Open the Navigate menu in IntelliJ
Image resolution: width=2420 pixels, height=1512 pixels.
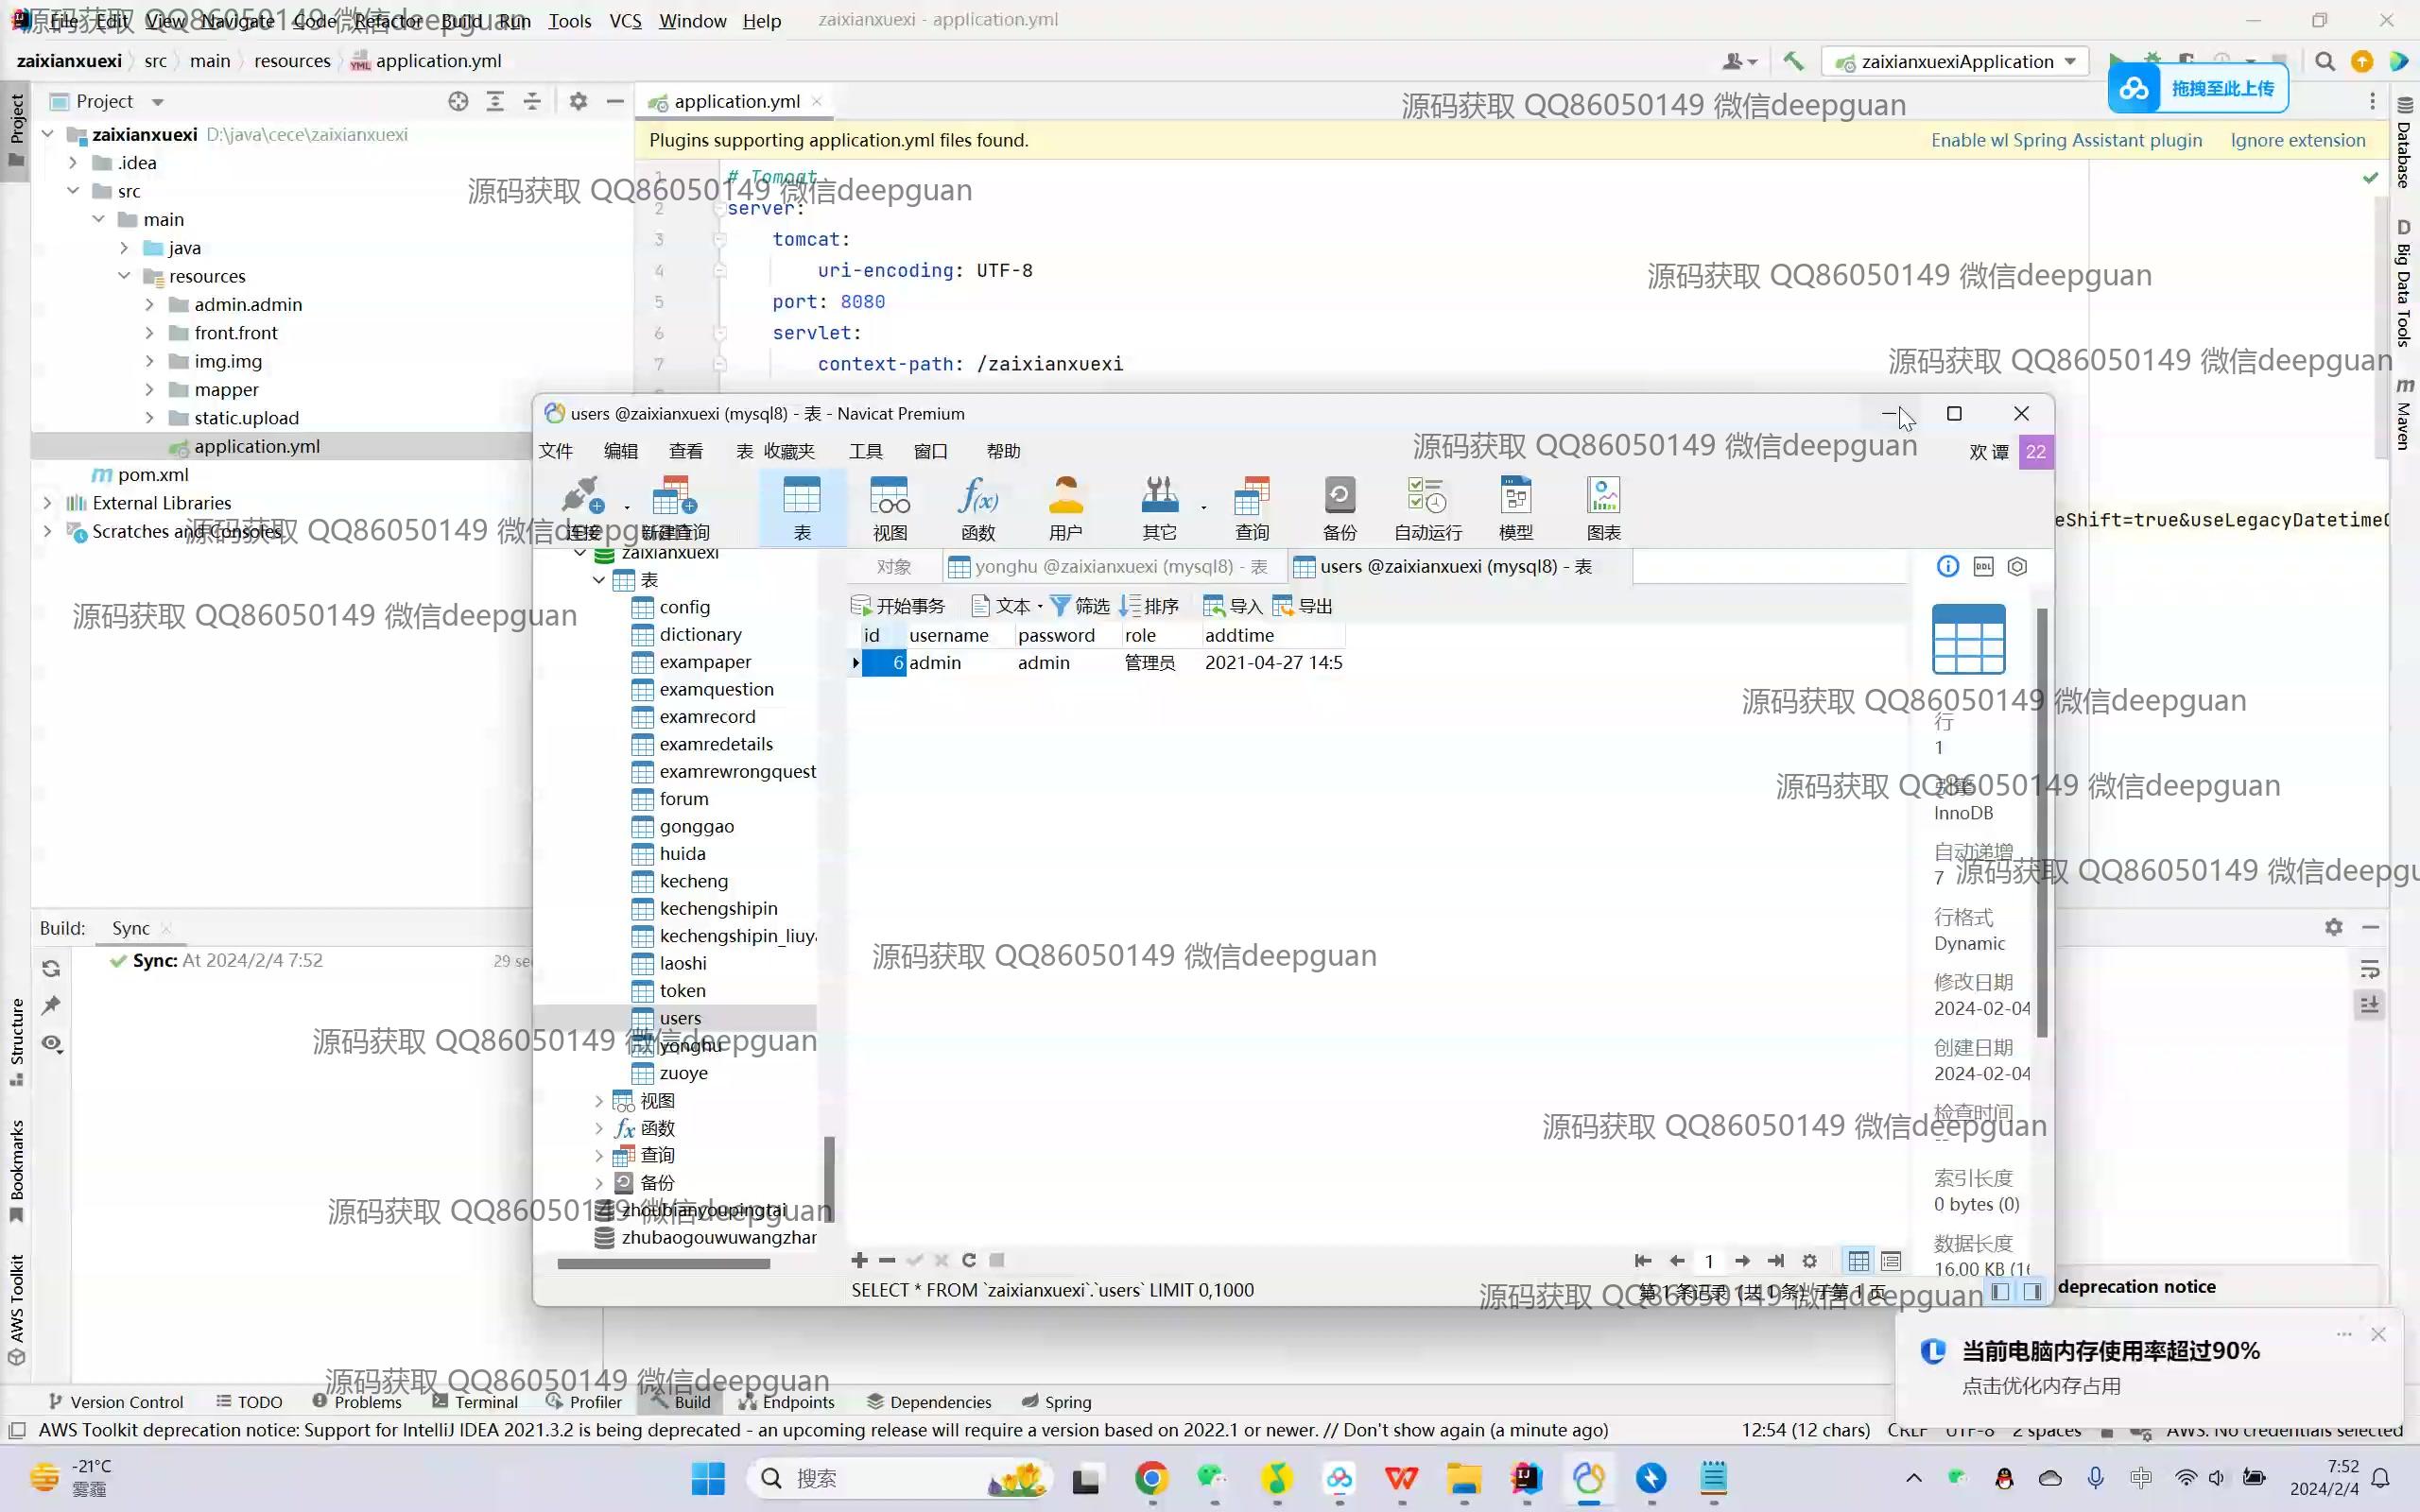pyautogui.click(x=237, y=21)
